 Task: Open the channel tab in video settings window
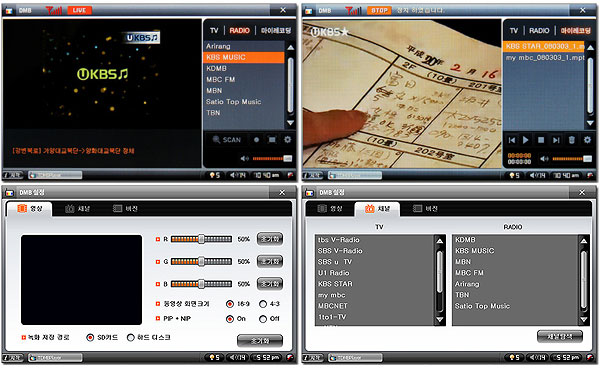(78, 209)
